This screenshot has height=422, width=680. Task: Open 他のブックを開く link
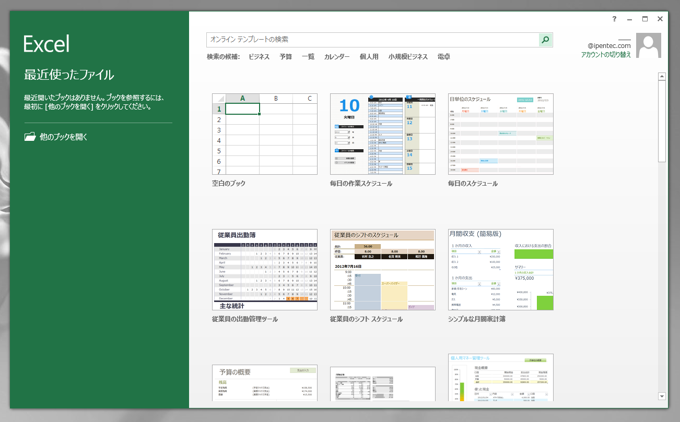click(x=63, y=137)
